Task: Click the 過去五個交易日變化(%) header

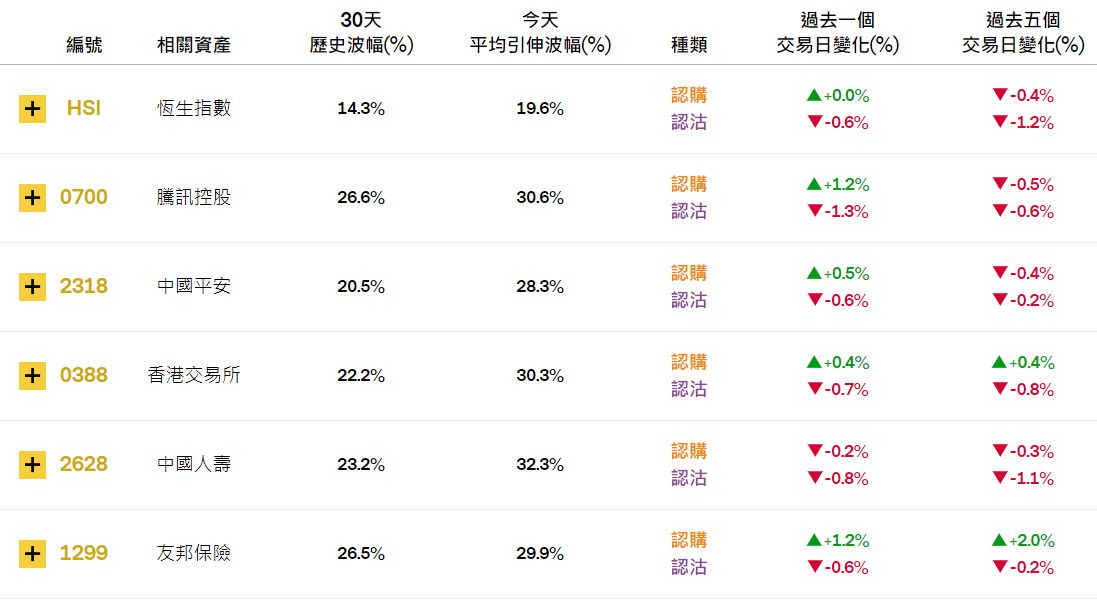Action: click(1023, 32)
